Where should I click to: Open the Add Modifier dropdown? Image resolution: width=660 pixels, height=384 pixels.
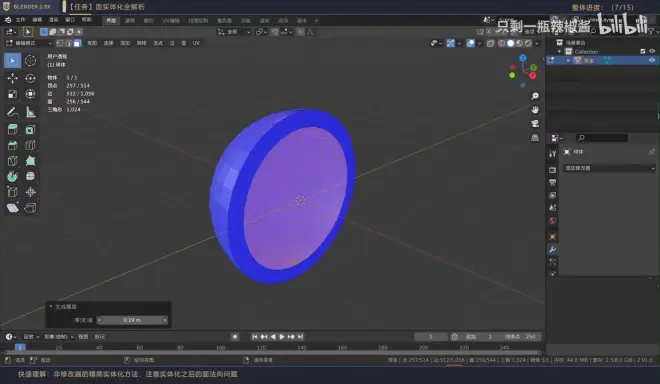[609, 168]
